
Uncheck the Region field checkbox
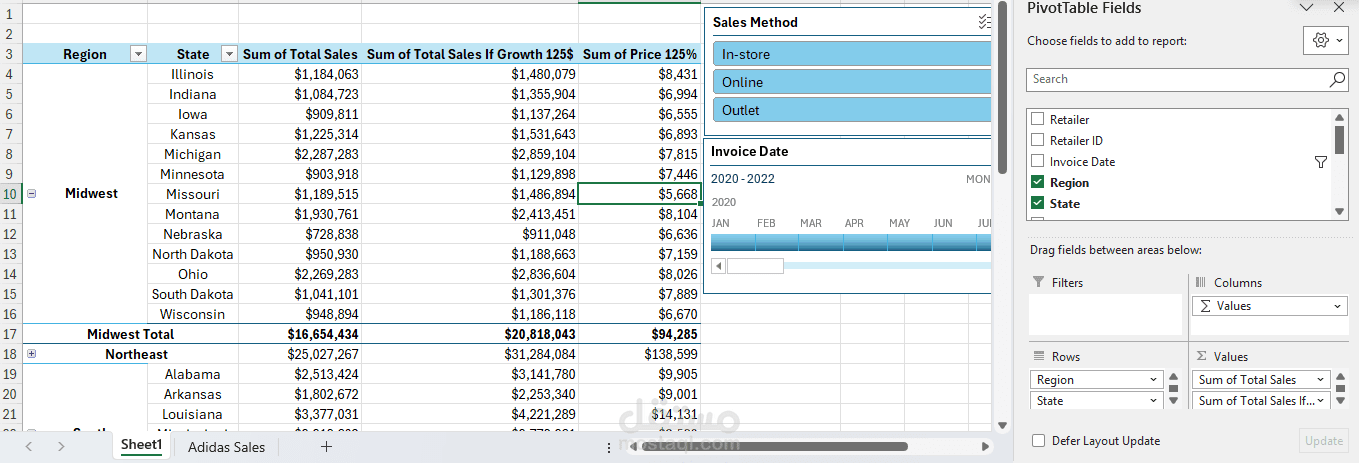click(x=1037, y=182)
